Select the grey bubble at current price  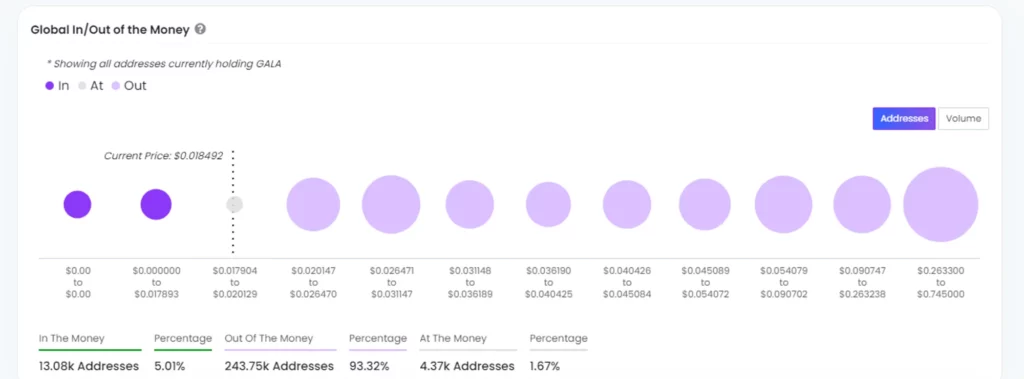(x=234, y=205)
